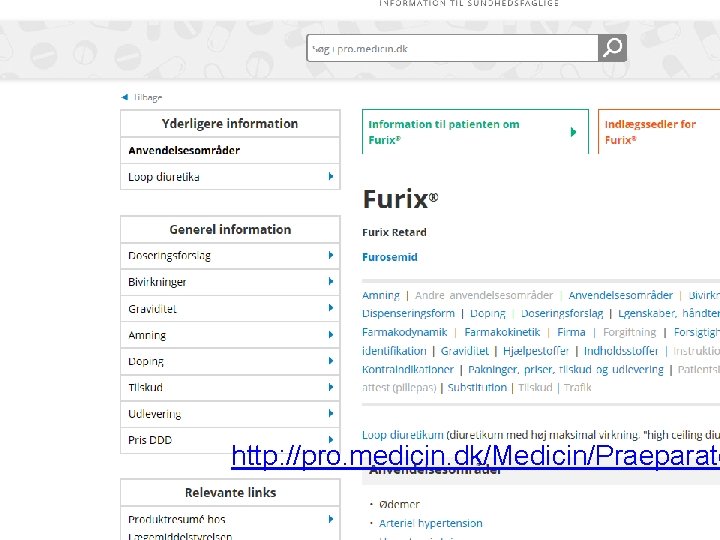Focus the pro.medicin.dk search field
The width and height of the screenshot is (720, 540).
click(x=452, y=48)
